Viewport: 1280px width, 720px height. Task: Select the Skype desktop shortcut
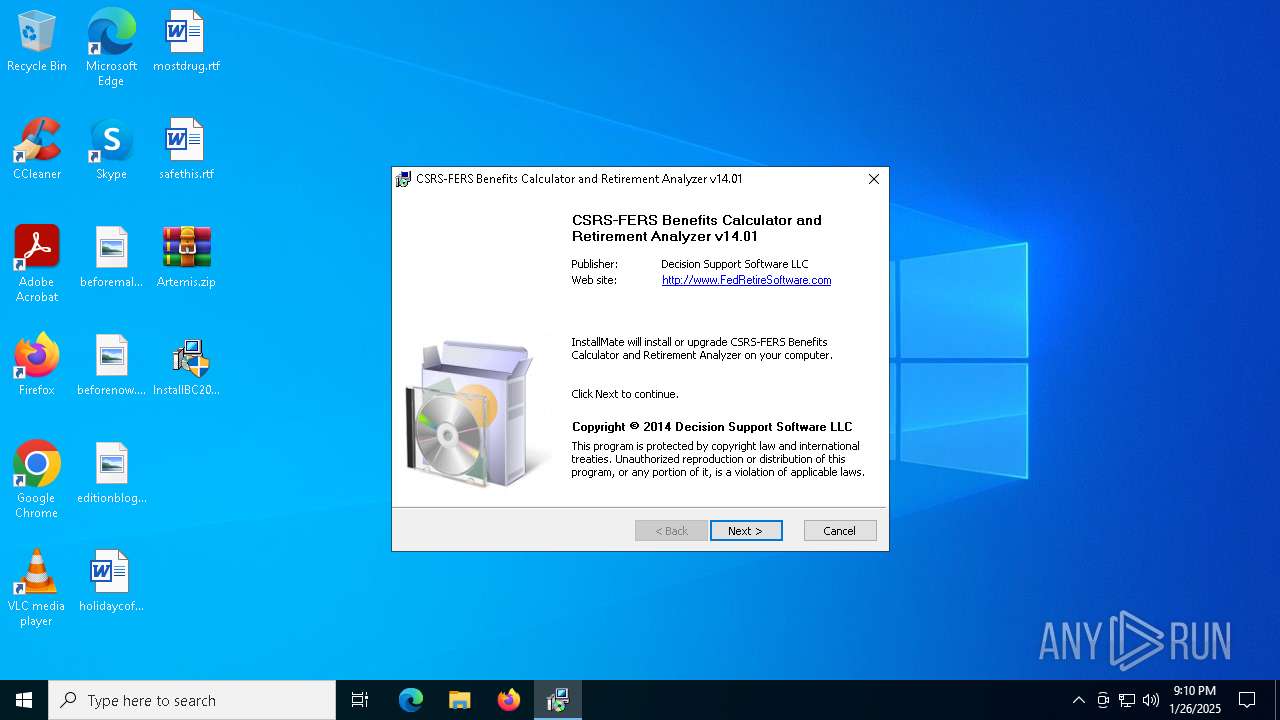[111, 149]
